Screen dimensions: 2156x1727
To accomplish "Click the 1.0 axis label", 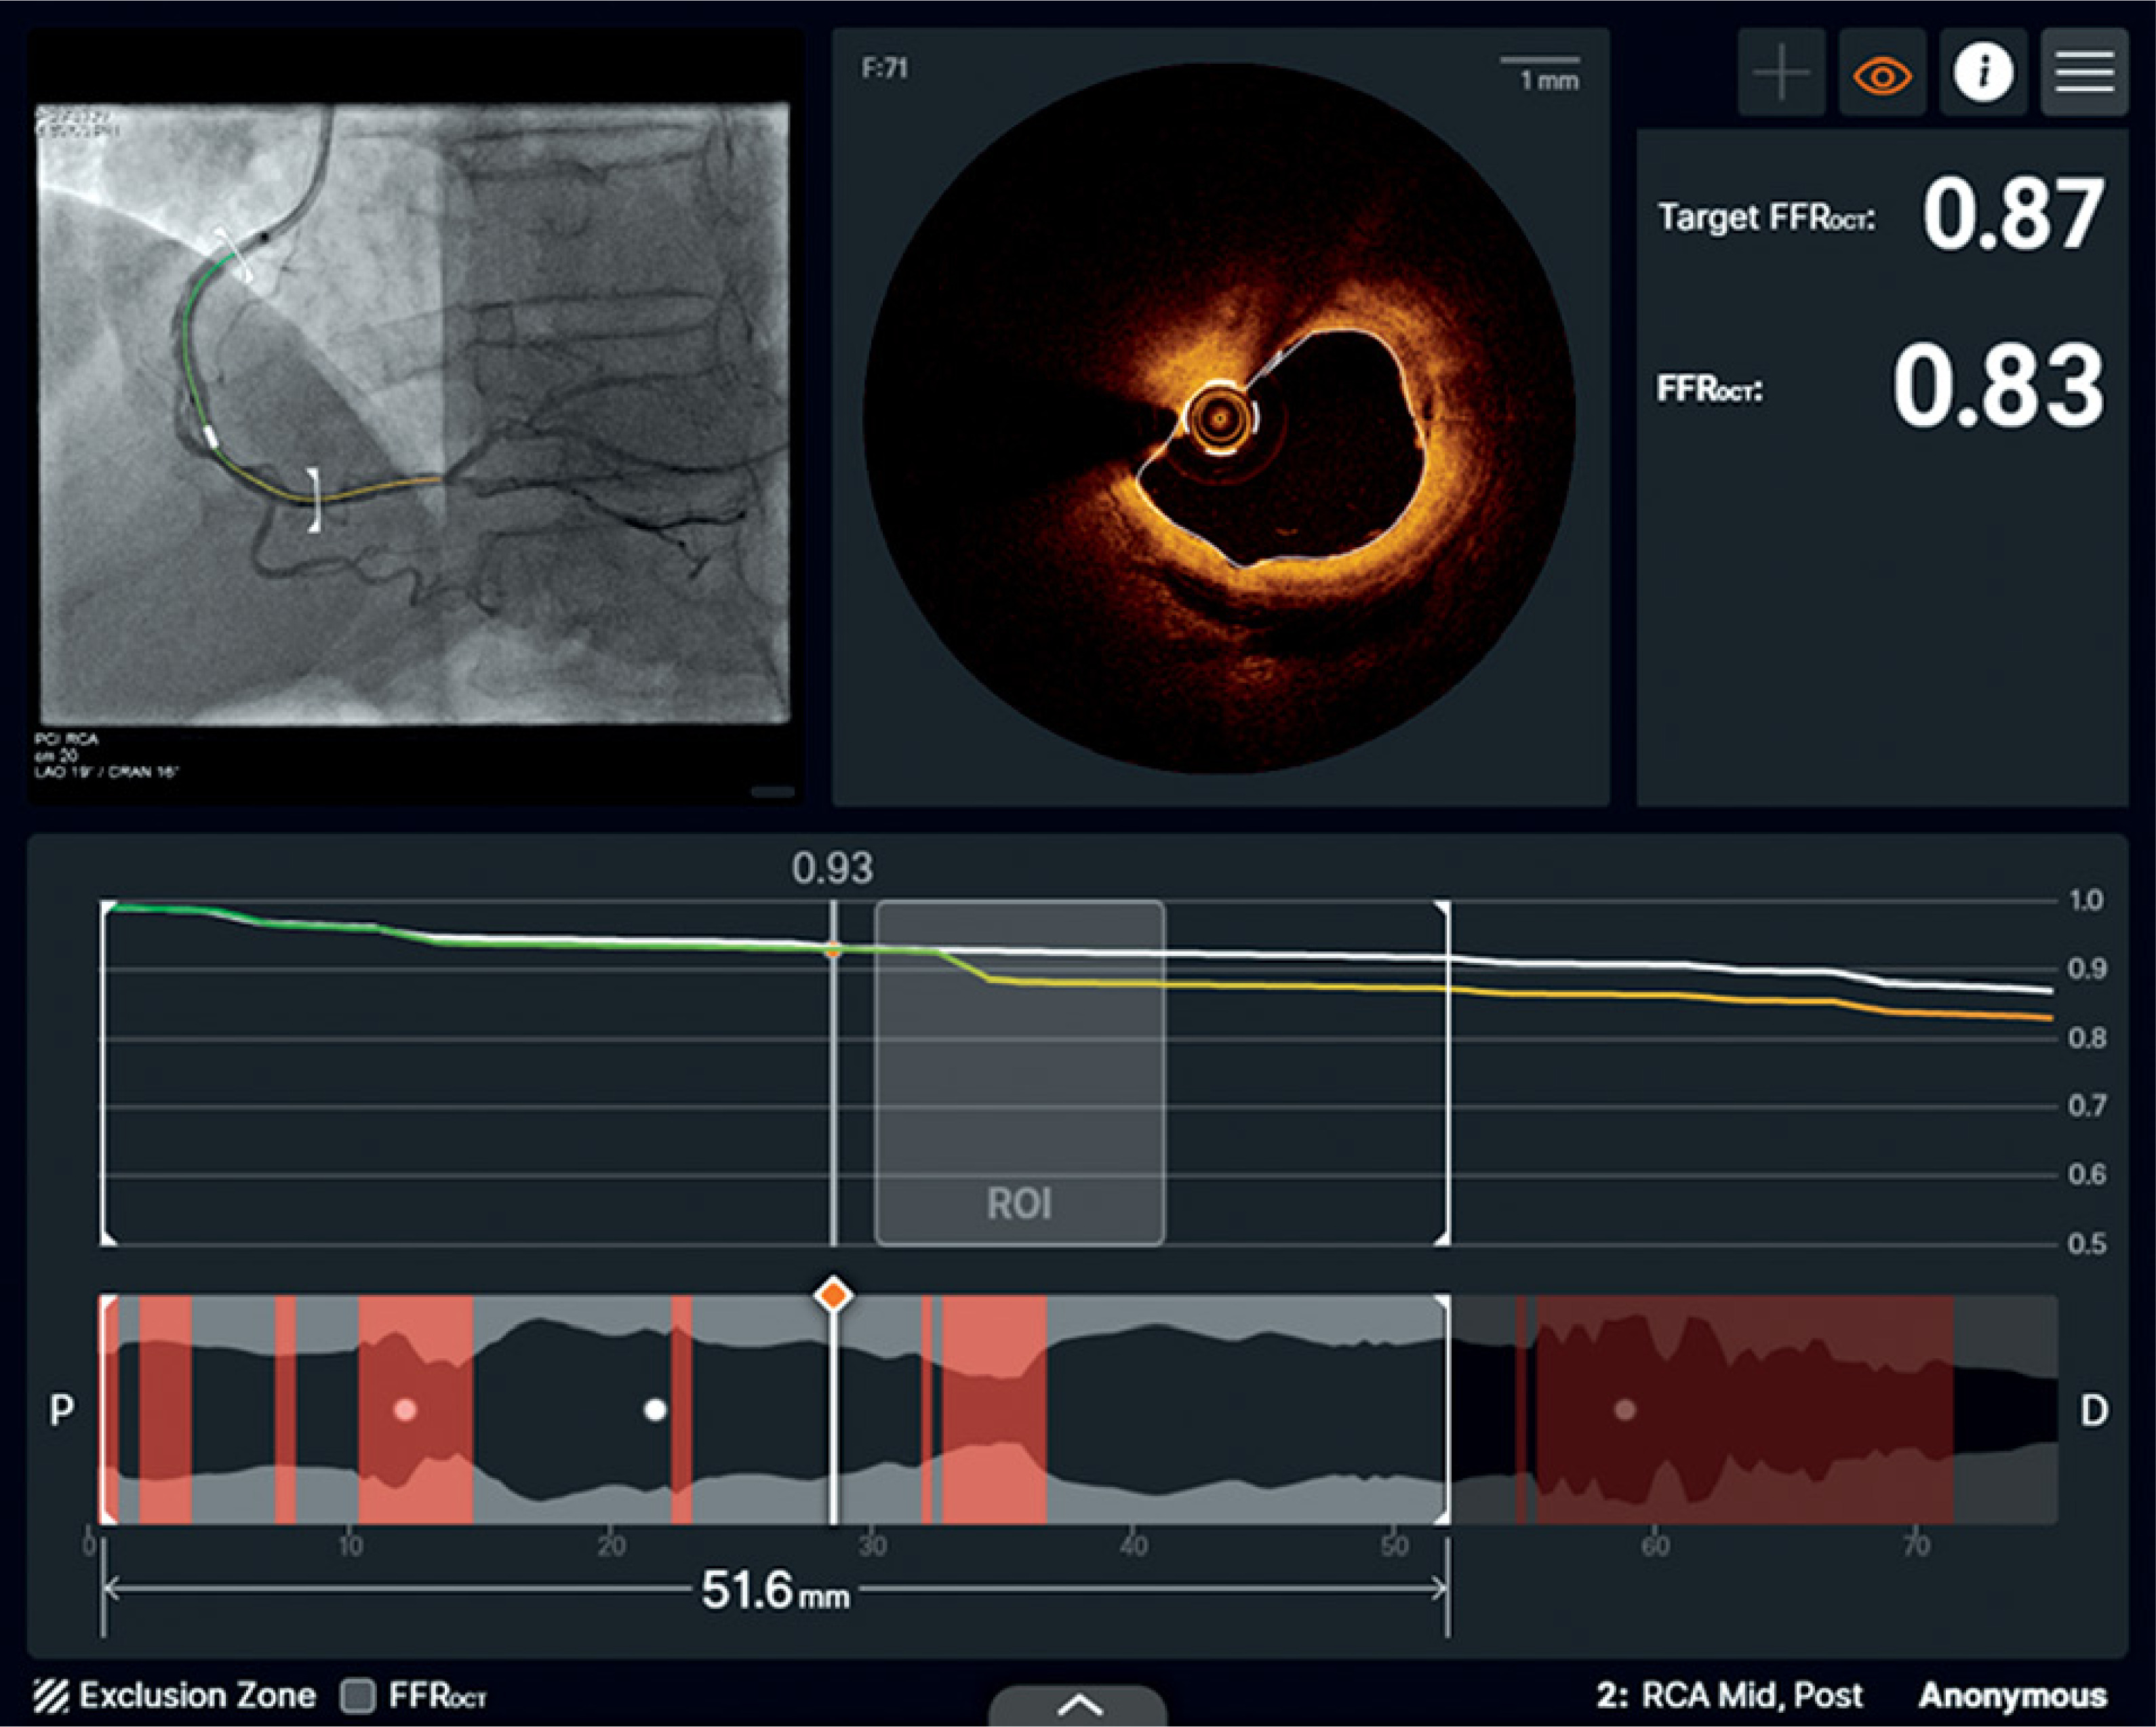I will 2086,901.
